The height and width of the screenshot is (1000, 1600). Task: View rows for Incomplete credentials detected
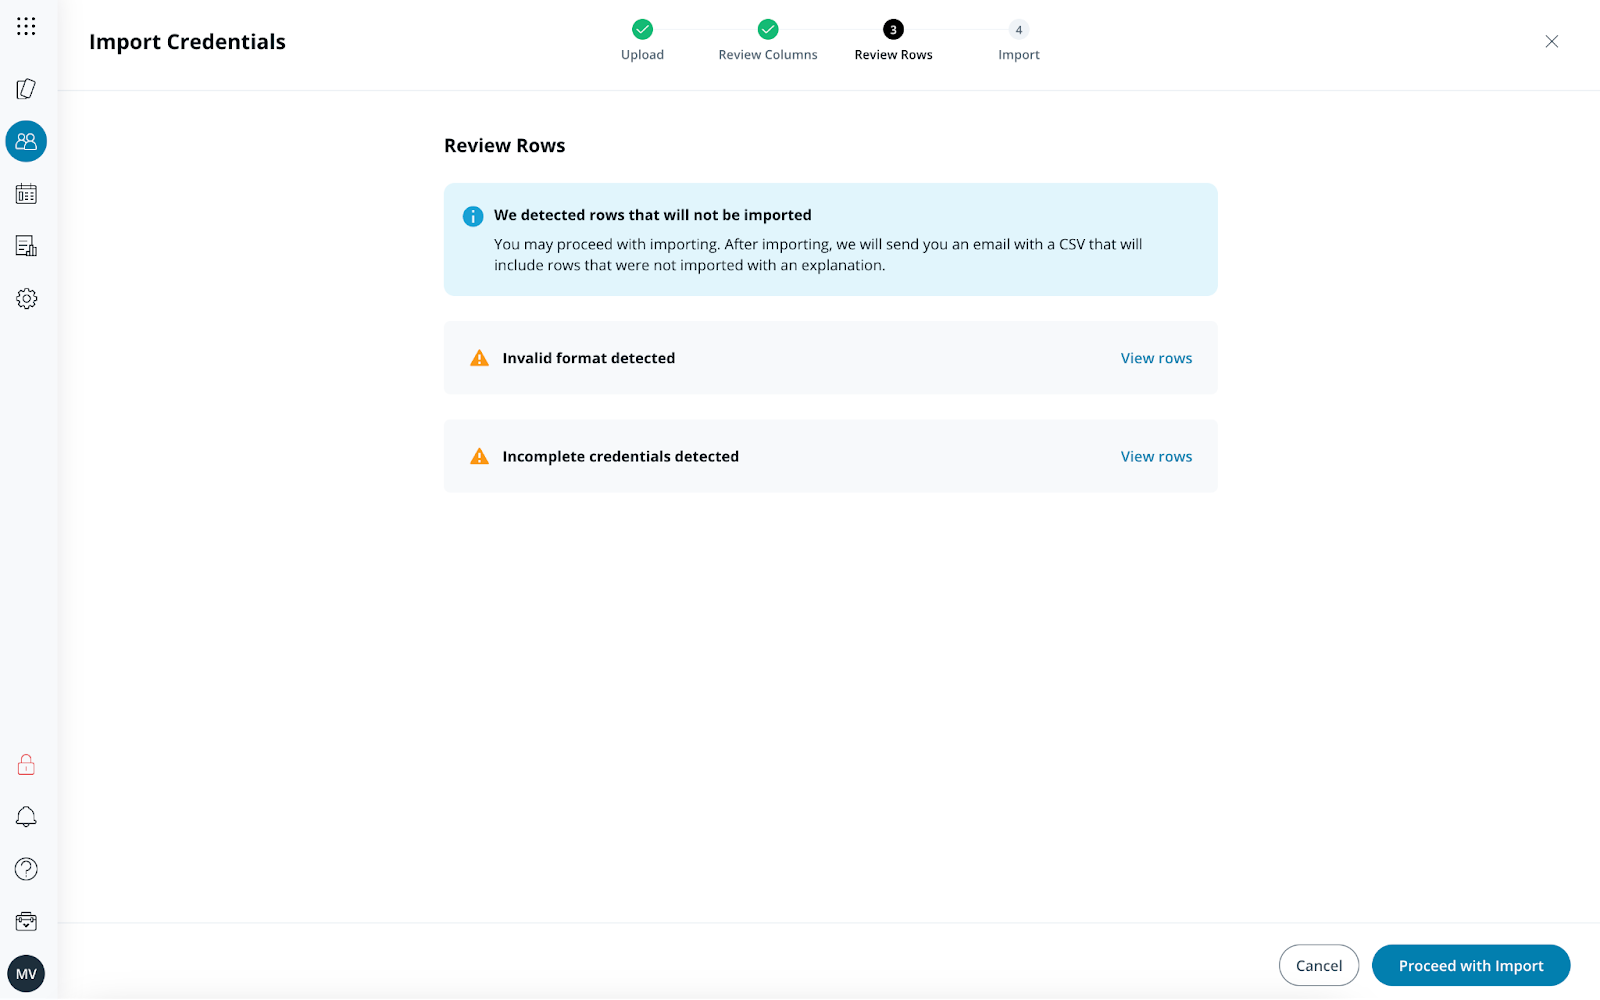coord(1156,457)
